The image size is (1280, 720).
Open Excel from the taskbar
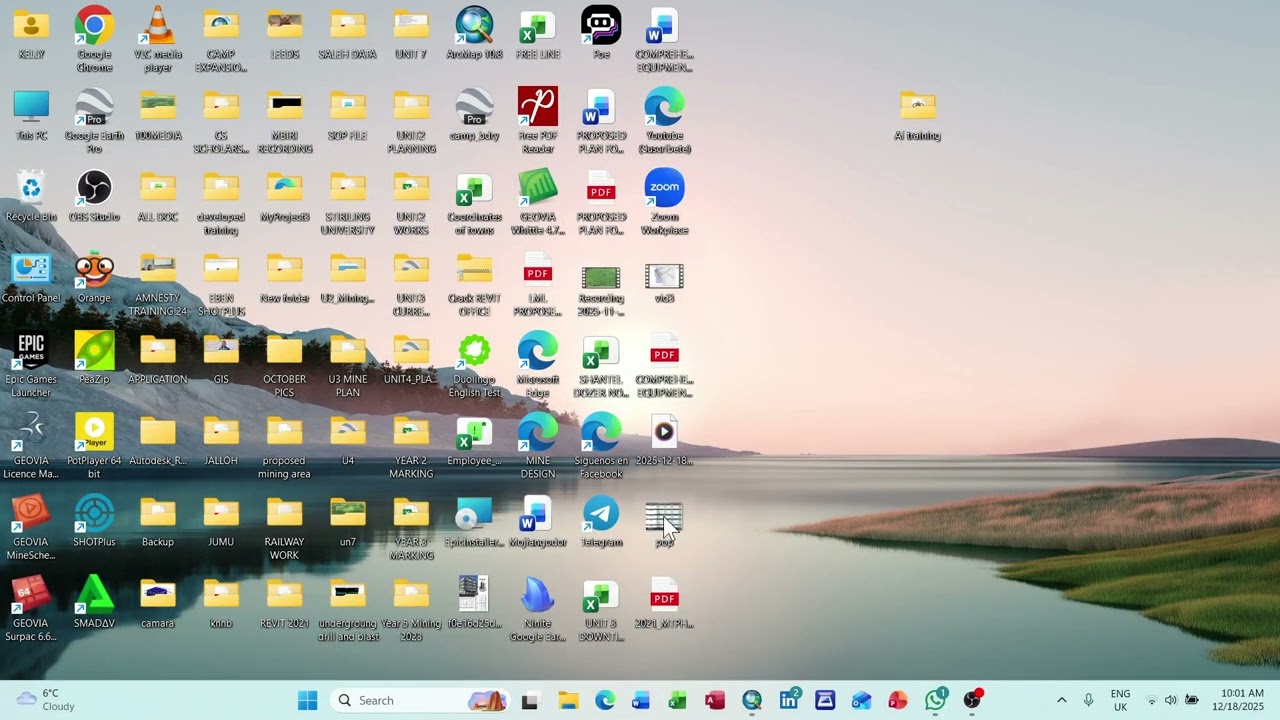tap(678, 700)
